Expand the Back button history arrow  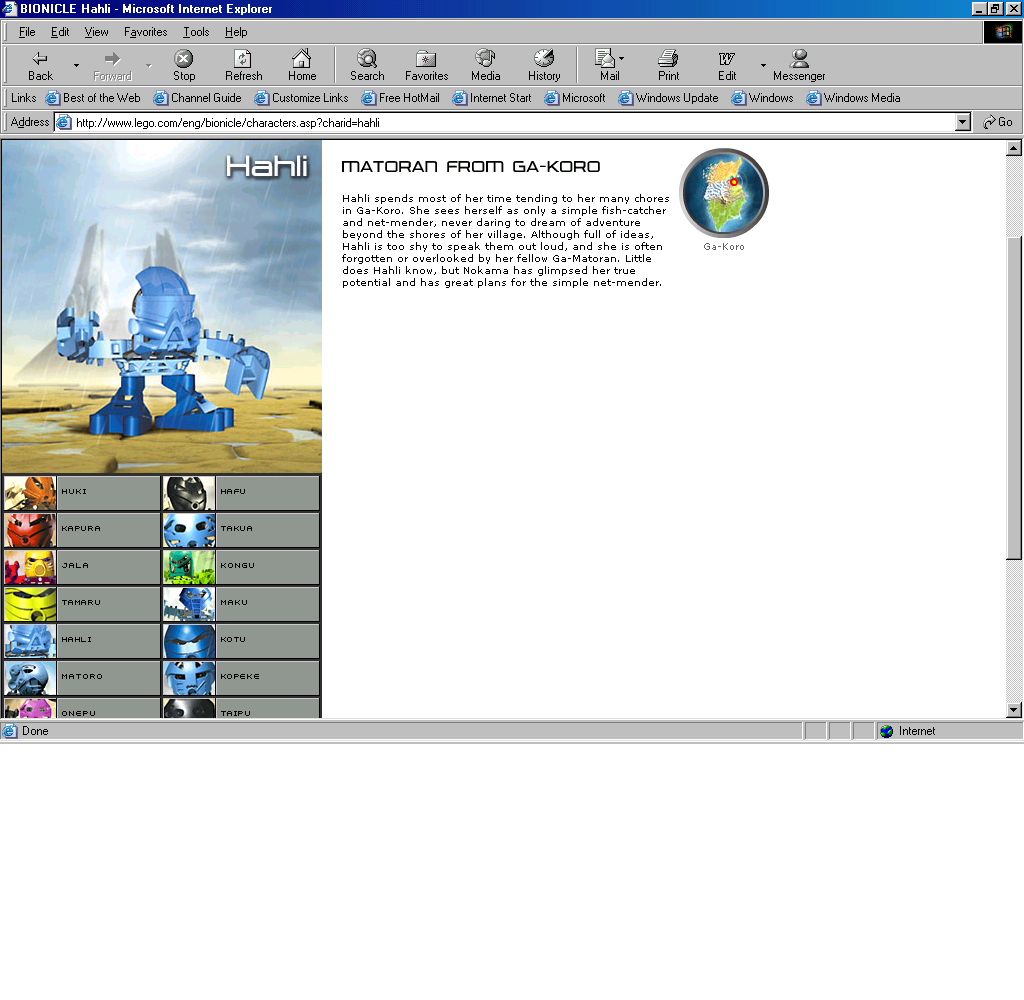(76, 66)
